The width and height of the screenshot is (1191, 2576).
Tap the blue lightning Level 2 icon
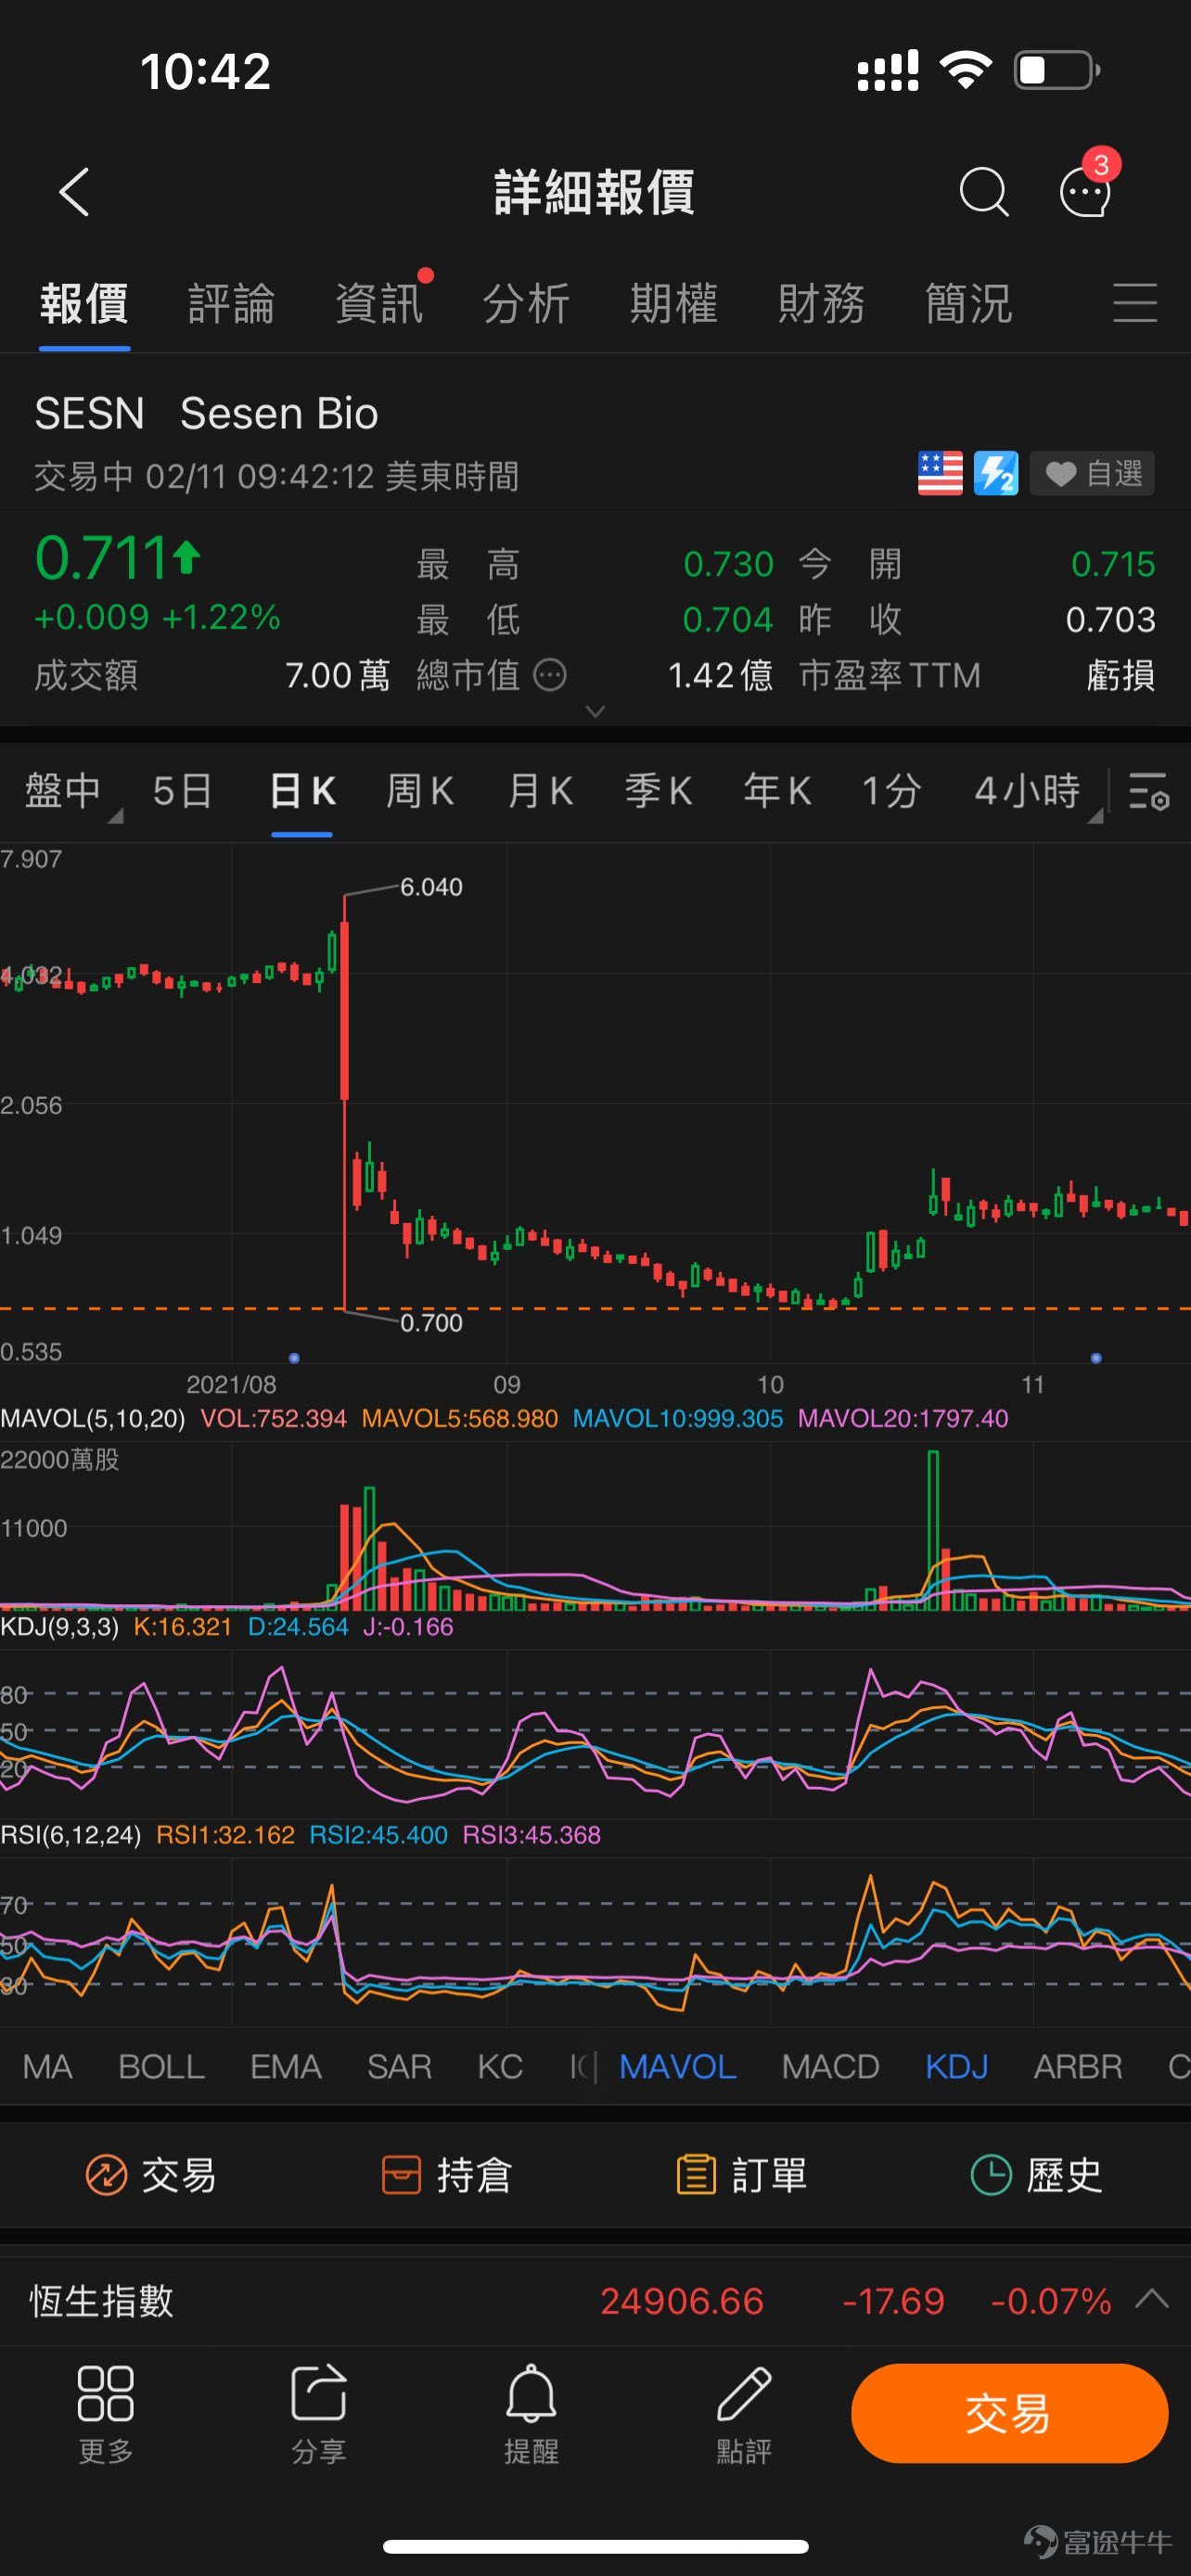996,473
